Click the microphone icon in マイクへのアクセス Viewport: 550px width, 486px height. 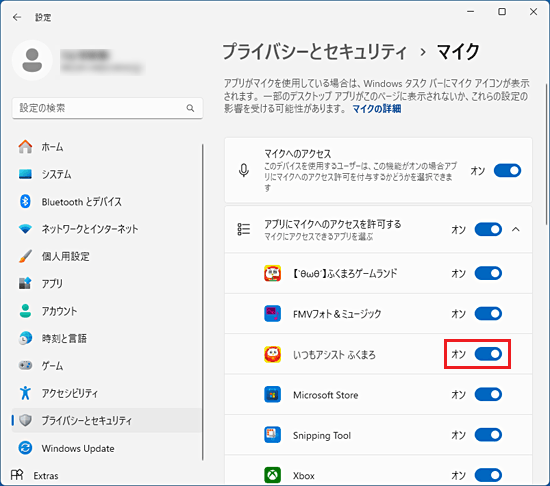pos(244,170)
